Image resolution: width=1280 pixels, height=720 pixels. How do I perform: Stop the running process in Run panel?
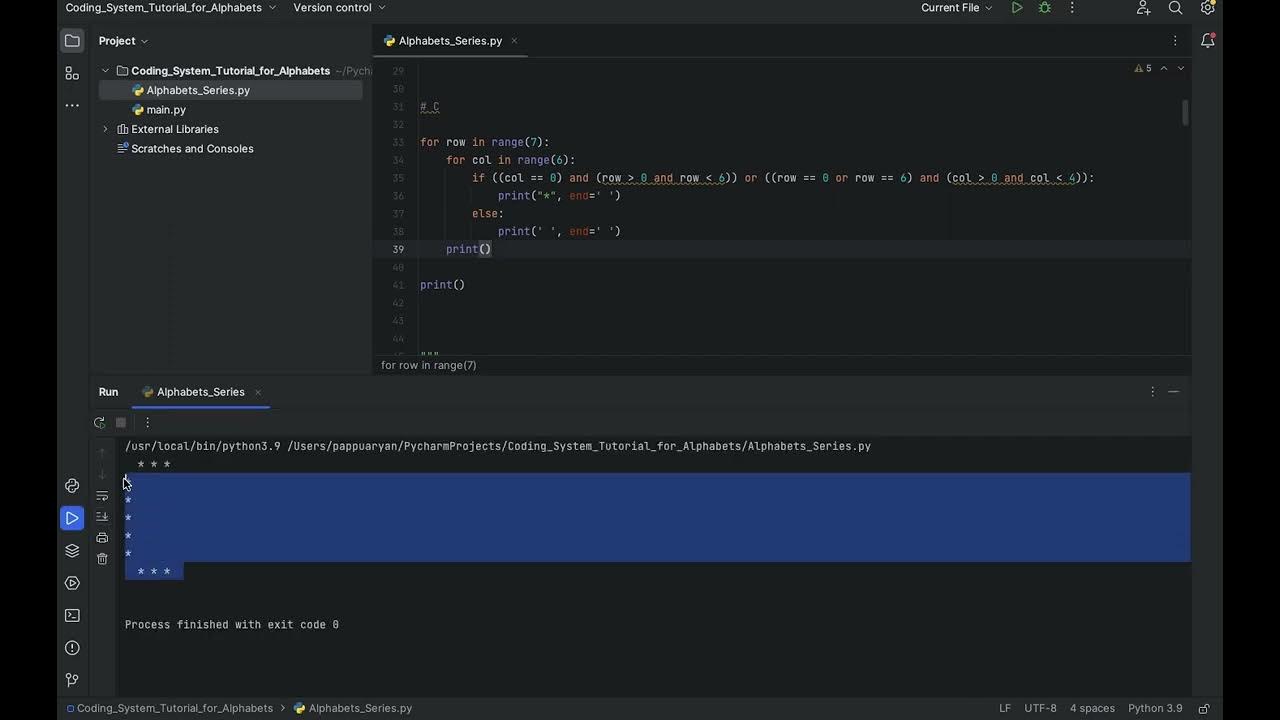pyautogui.click(x=121, y=423)
